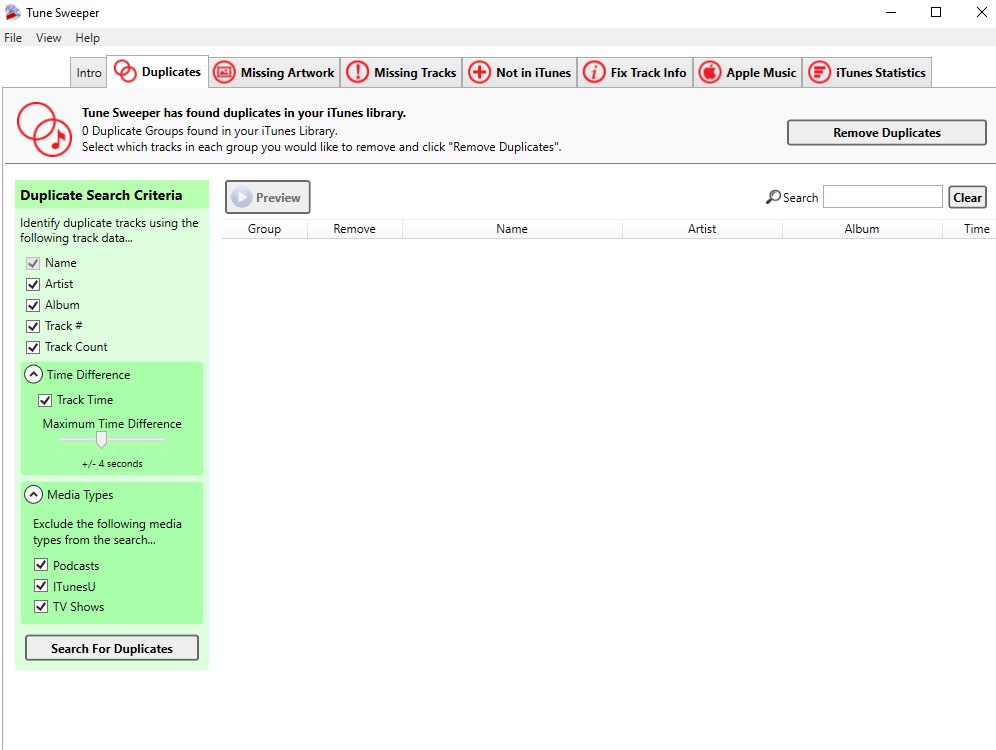Image resolution: width=996 pixels, height=750 pixels.
Task: Click the Tune Sweeper app icon in title bar
Action: [x=12, y=12]
